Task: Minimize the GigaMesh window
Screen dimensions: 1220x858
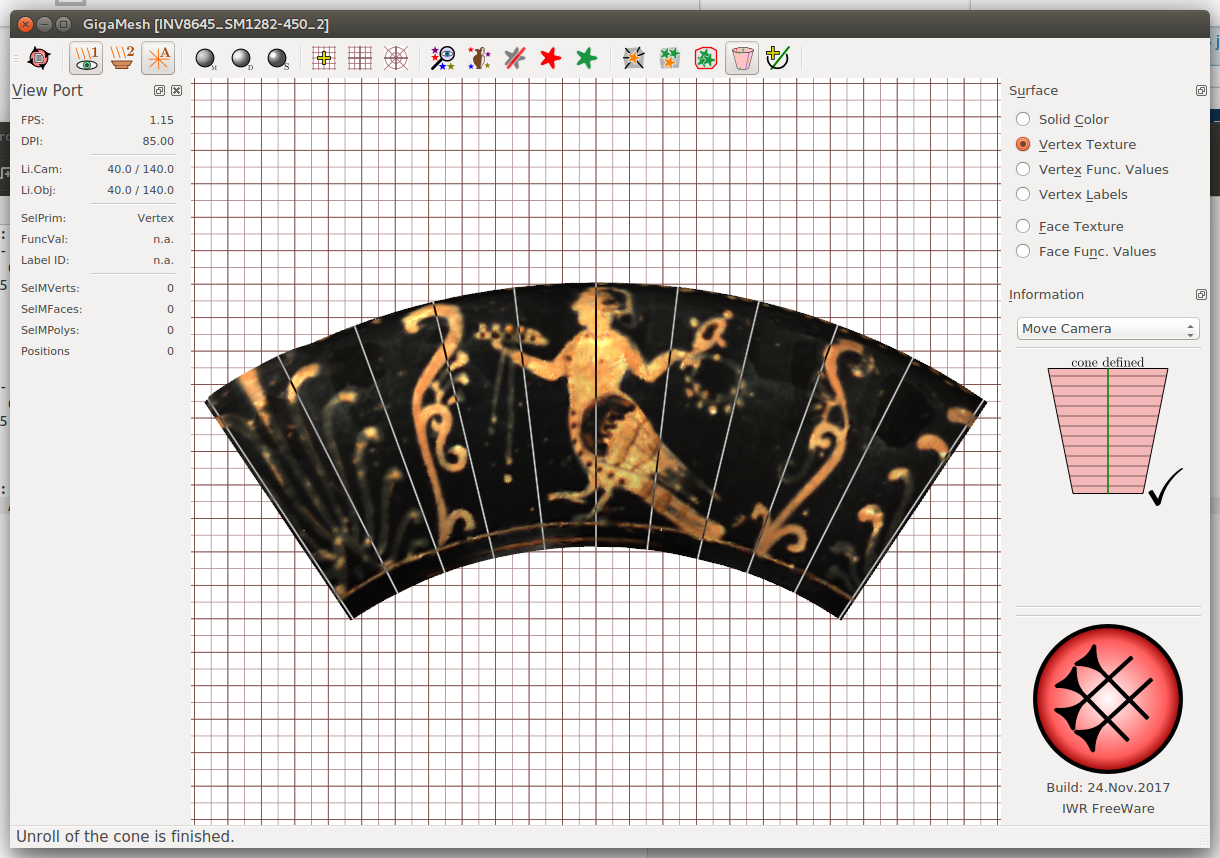Action: tap(45, 24)
